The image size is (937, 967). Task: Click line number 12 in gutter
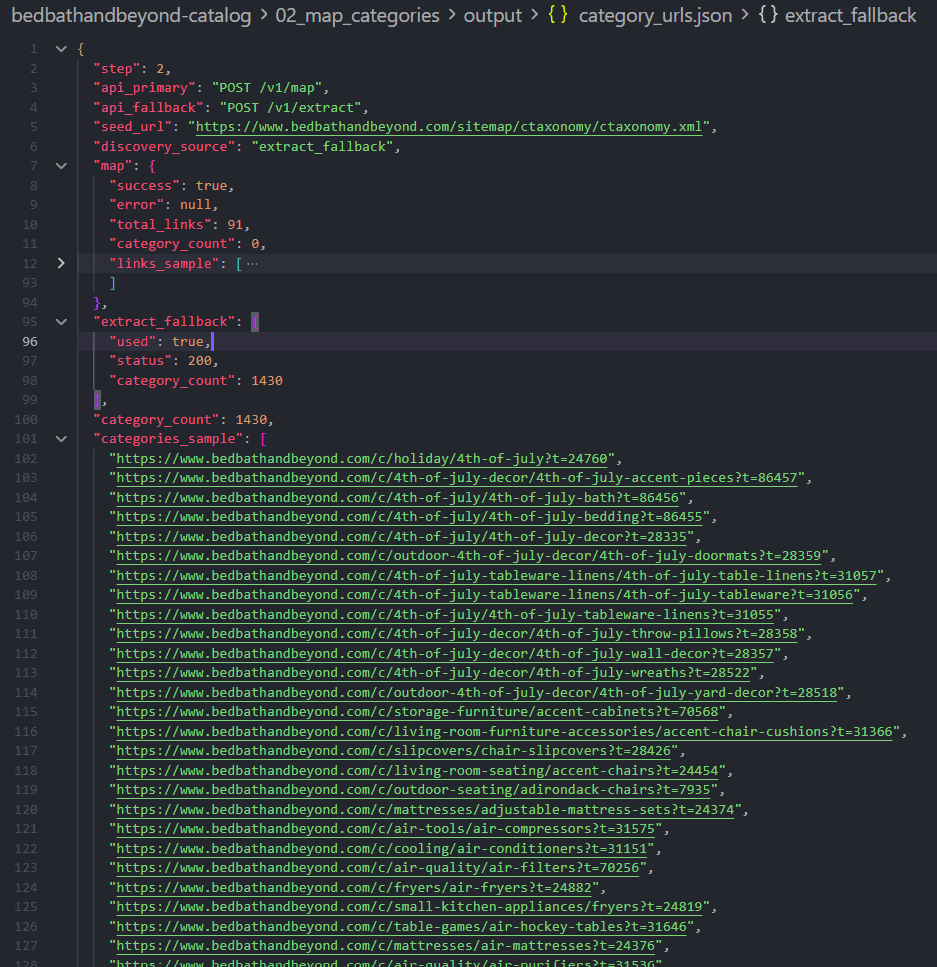[x=30, y=264]
